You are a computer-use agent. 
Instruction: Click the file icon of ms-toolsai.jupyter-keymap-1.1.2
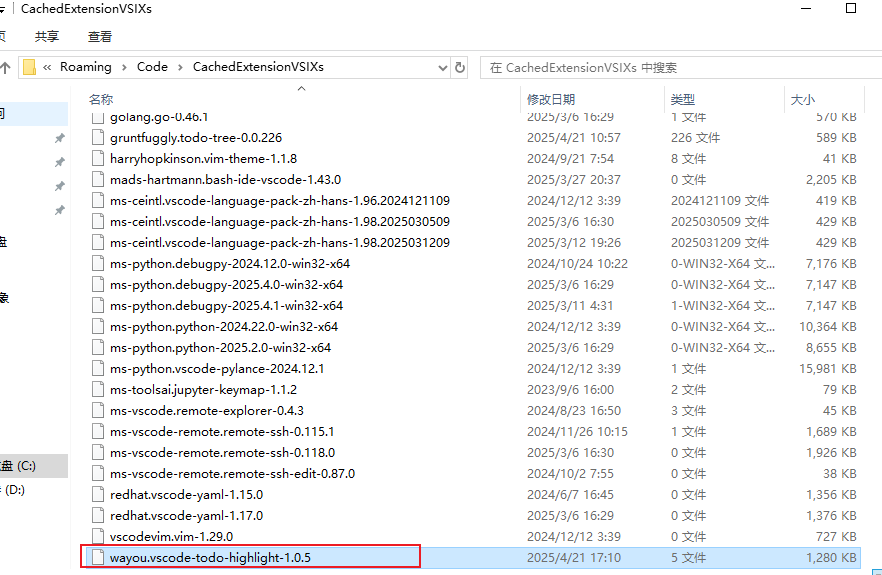point(98,390)
